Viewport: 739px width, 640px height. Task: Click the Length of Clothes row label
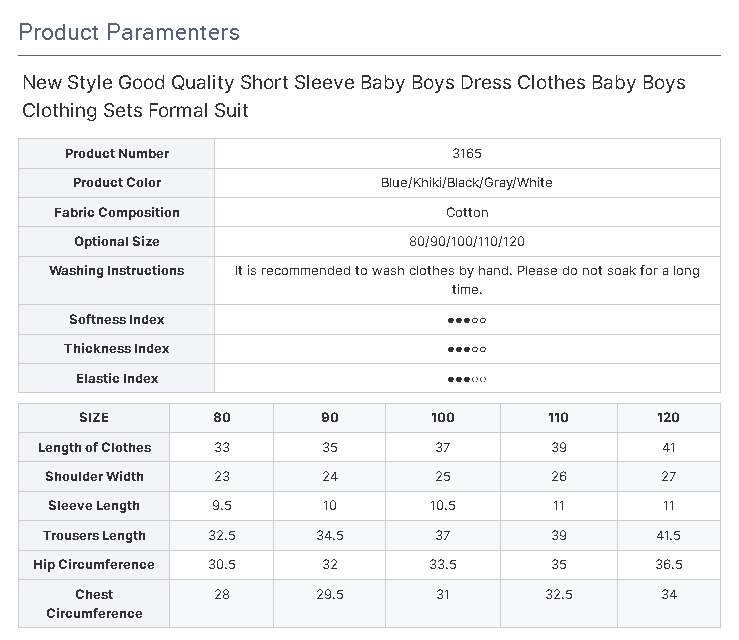[x=94, y=448]
